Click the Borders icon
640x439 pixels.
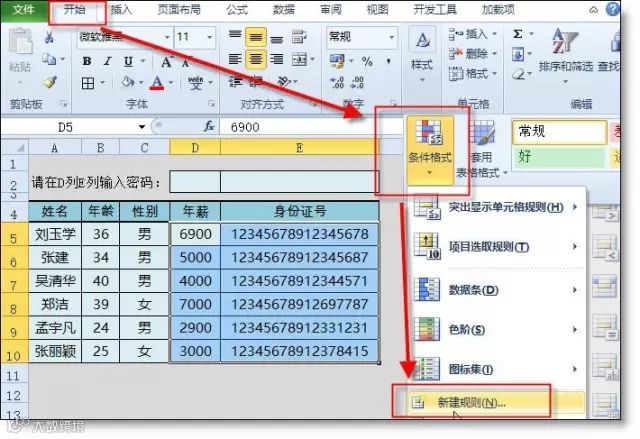coord(88,83)
